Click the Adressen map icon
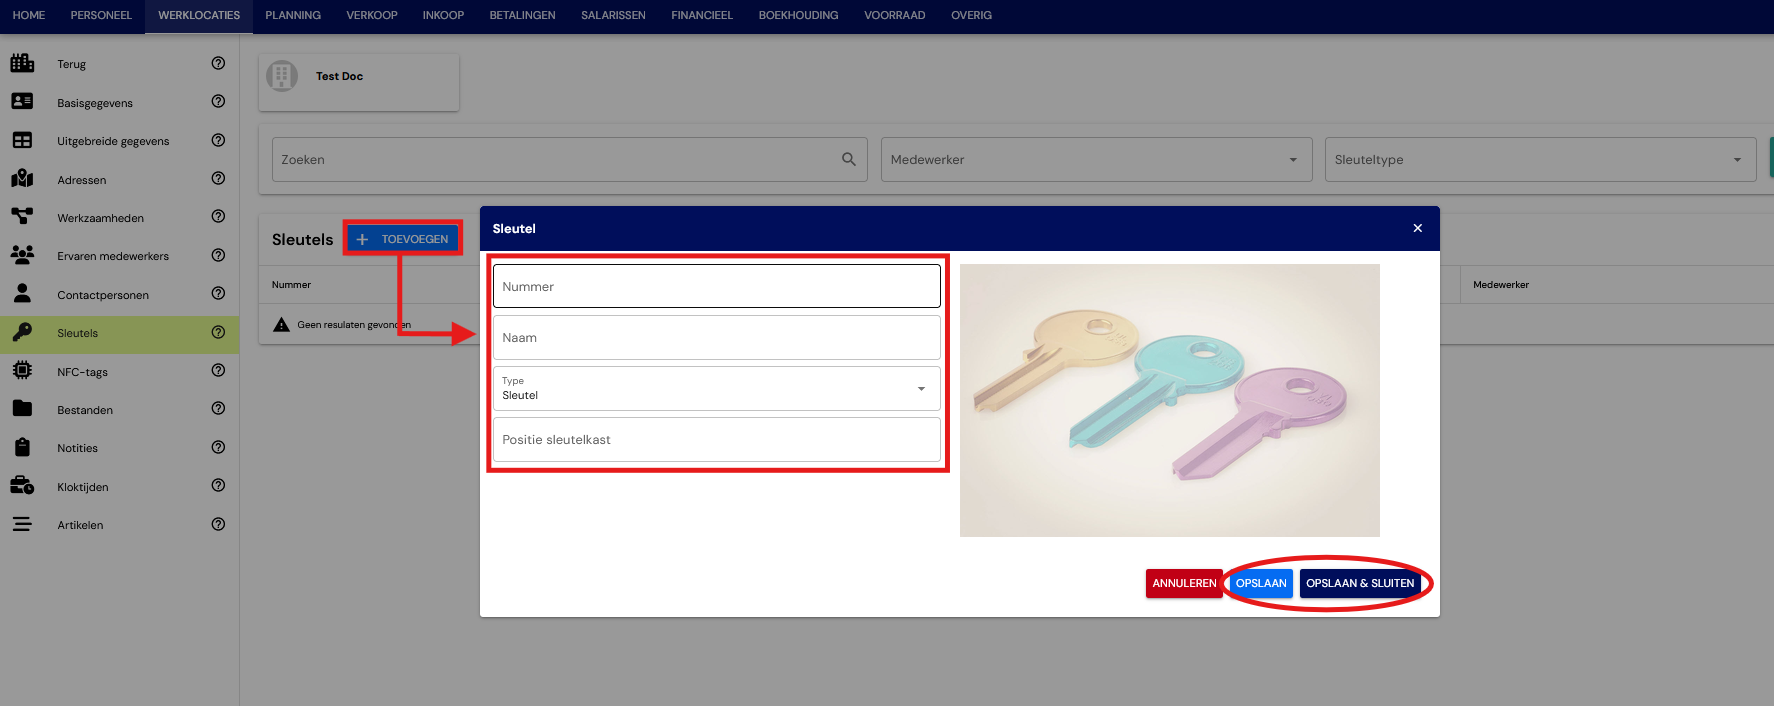The height and width of the screenshot is (706, 1774). coord(22,179)
